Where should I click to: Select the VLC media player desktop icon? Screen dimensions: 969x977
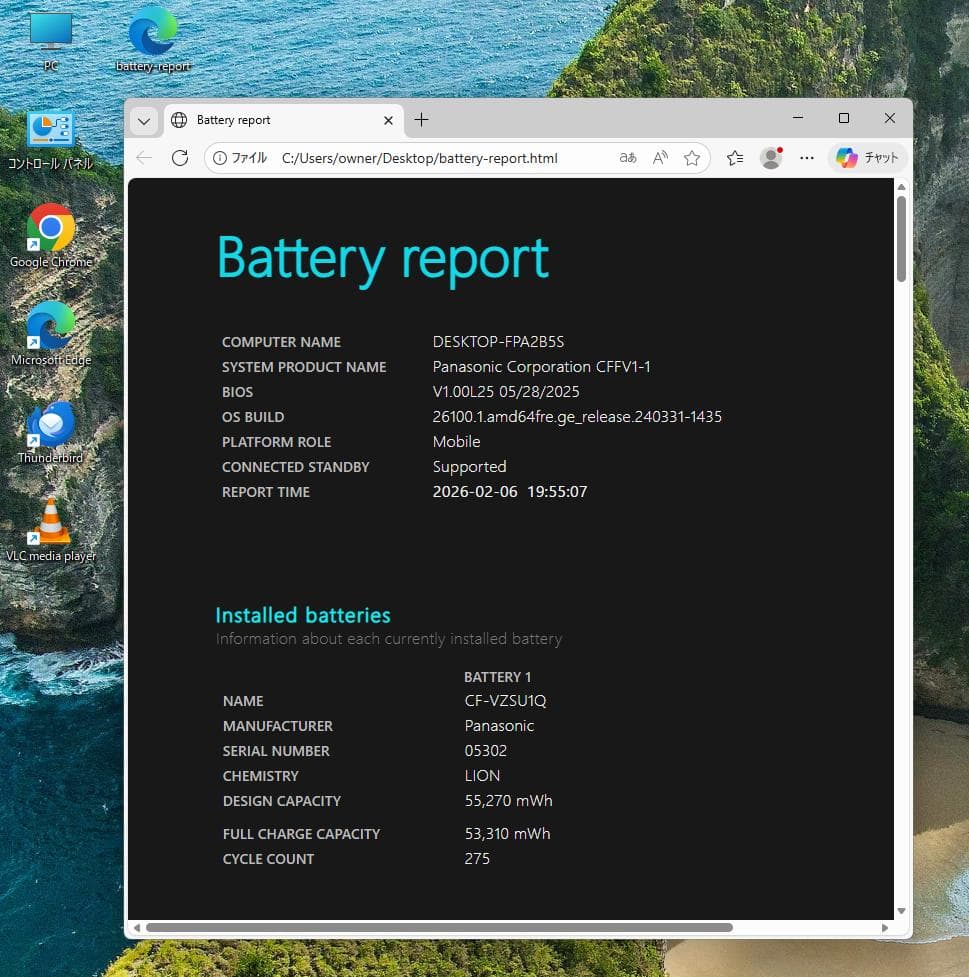click(x=51, y=522)
